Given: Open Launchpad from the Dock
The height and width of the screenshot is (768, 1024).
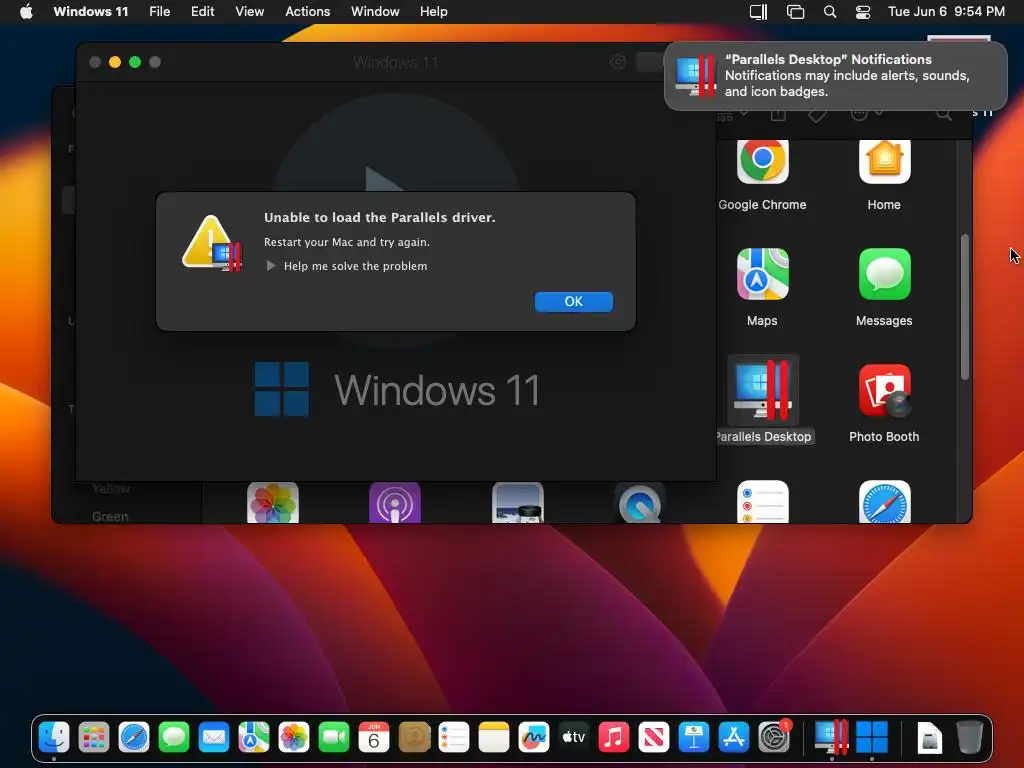Looking at the screenshot, I should [94, 738].
